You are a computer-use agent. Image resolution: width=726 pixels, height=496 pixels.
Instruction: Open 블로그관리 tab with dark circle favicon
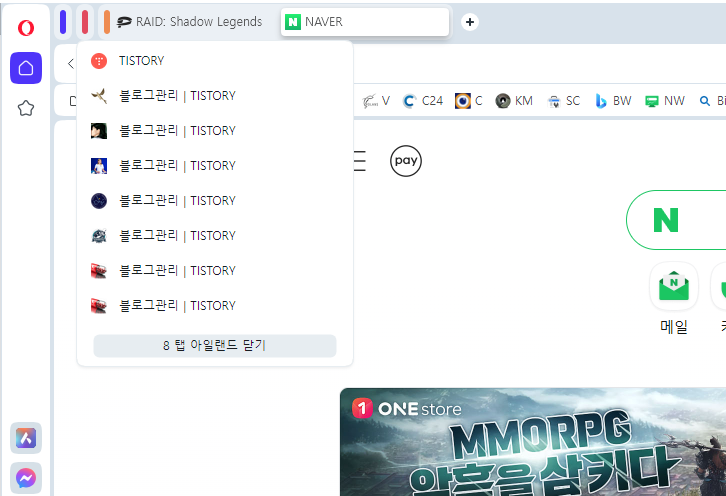click(215, 201)
